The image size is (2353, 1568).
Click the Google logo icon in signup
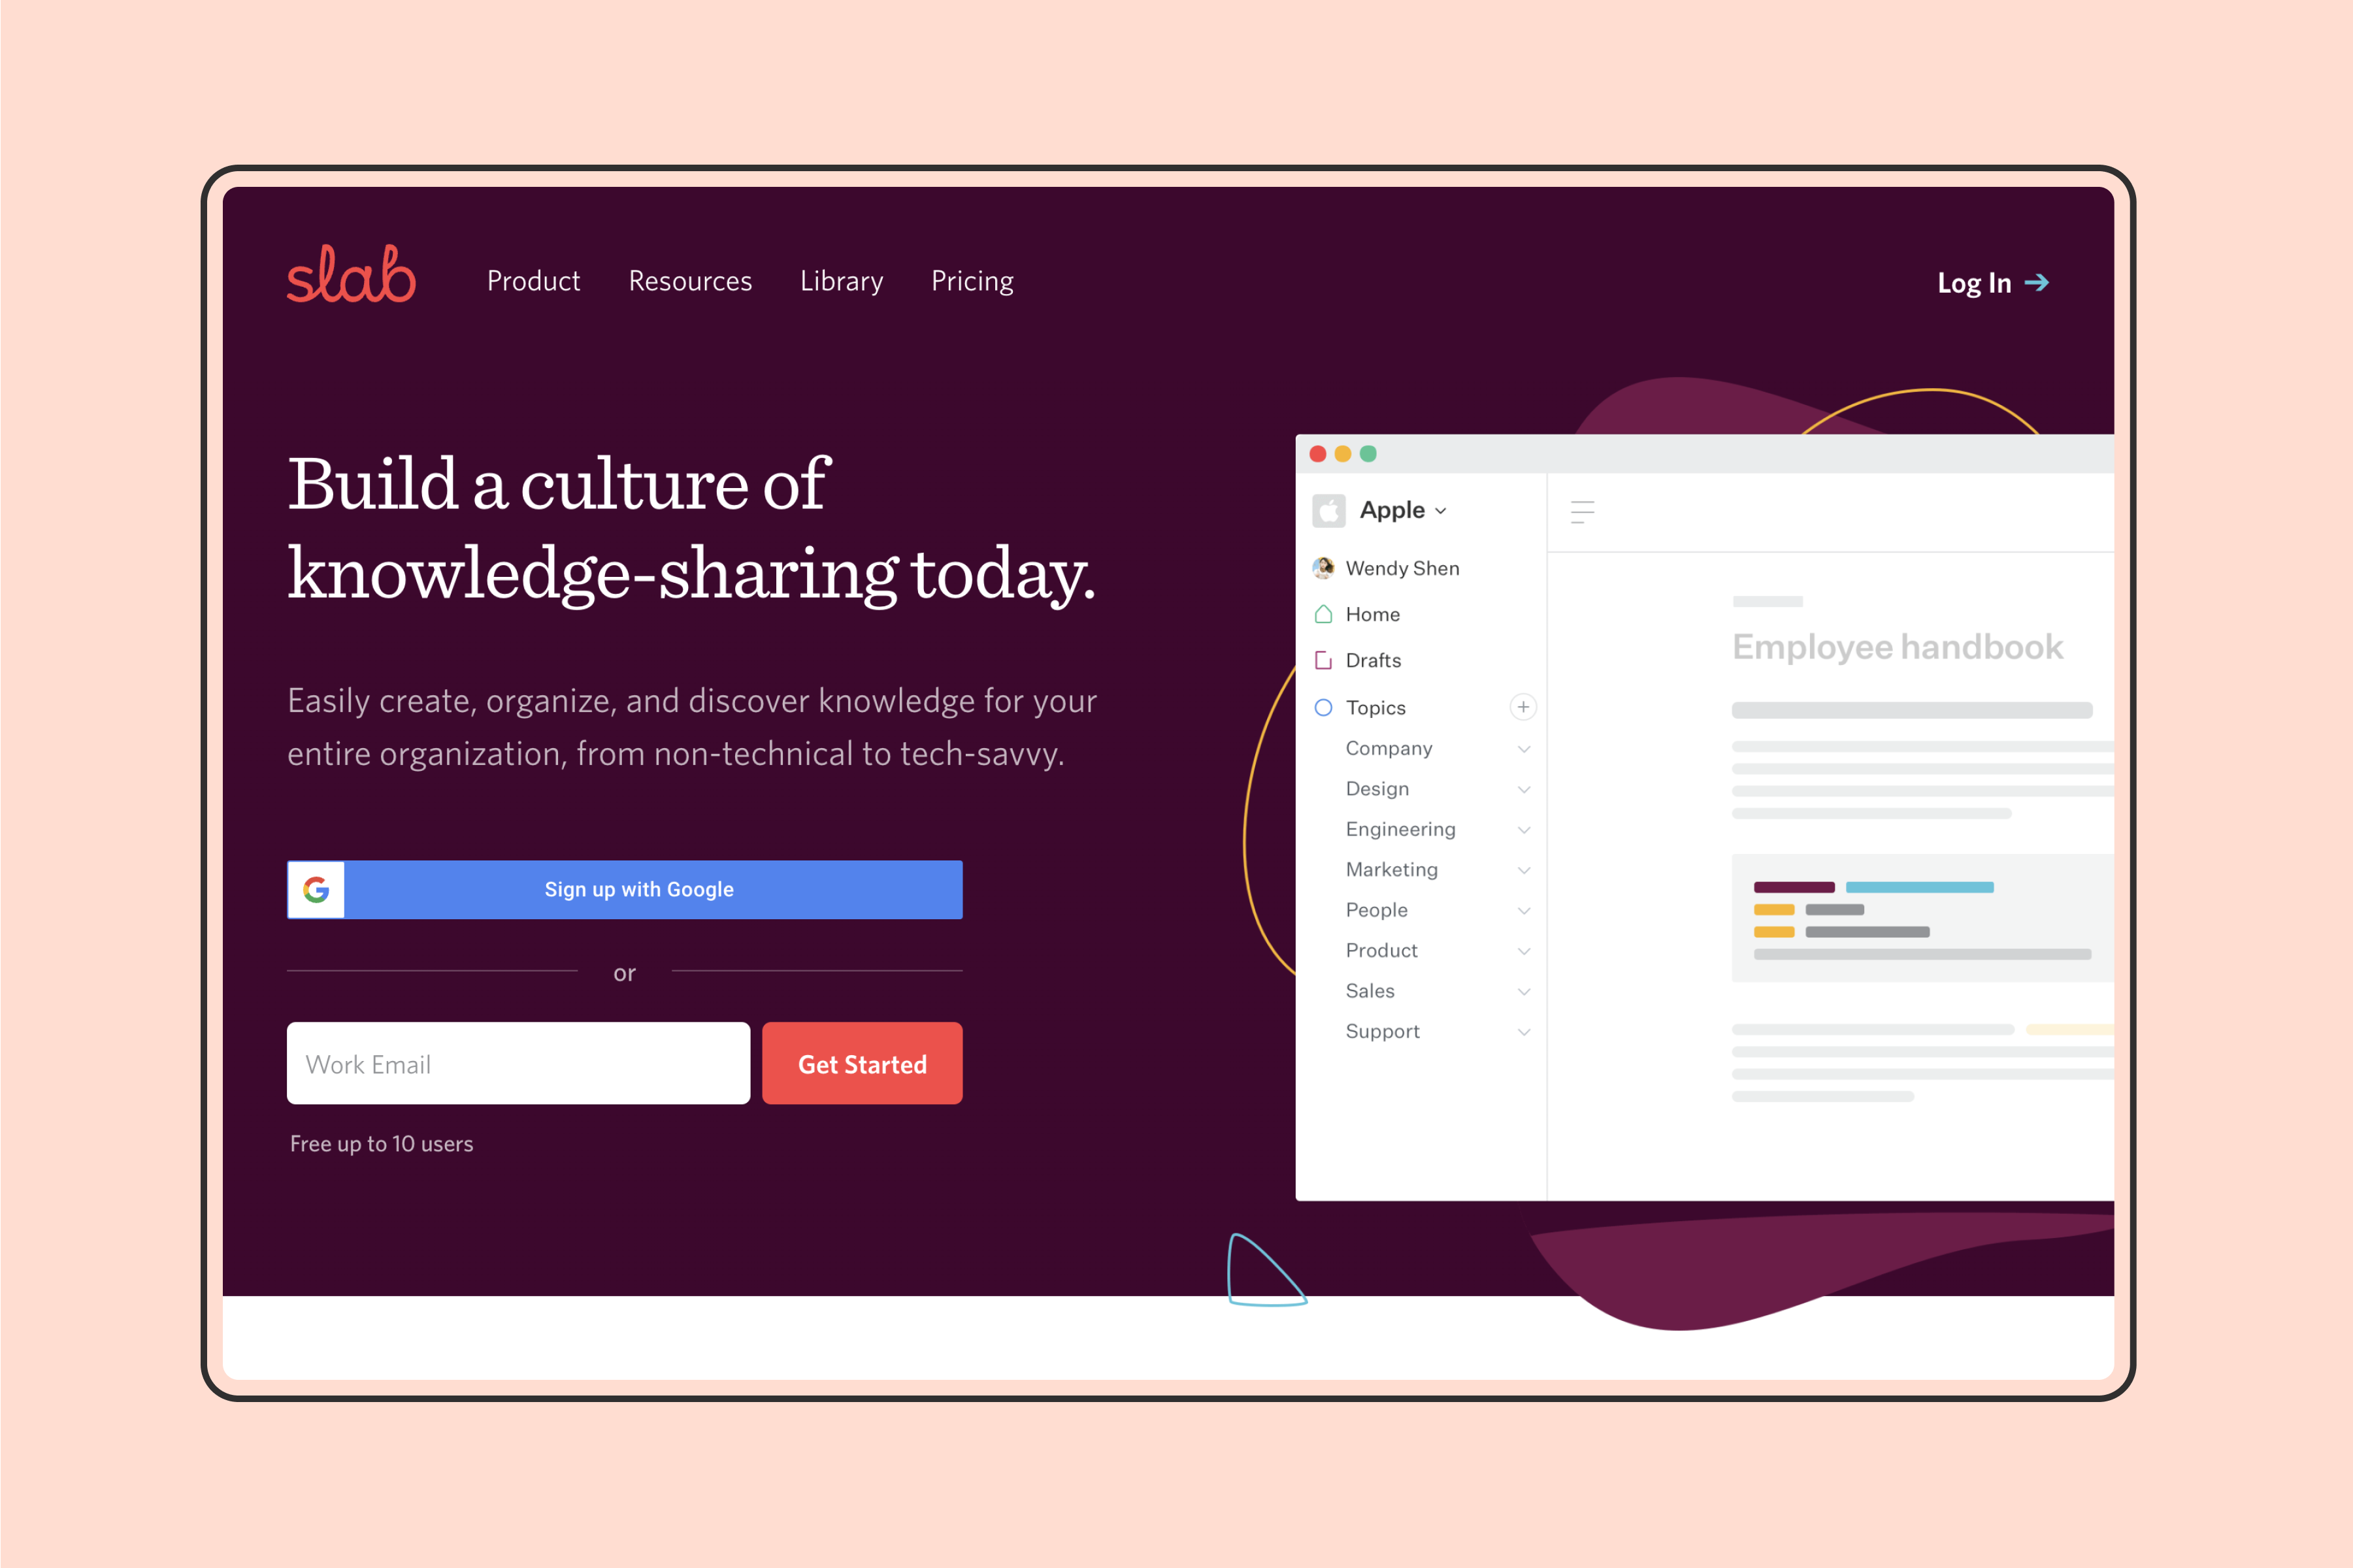pyautogui.click(x=317, y=889)
